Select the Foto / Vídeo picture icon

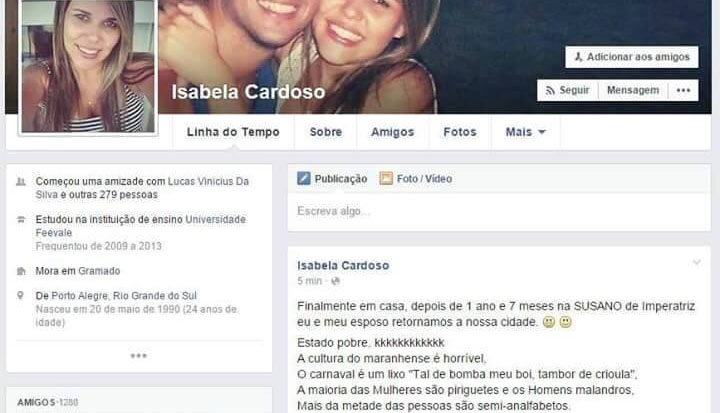coord(386,178)
